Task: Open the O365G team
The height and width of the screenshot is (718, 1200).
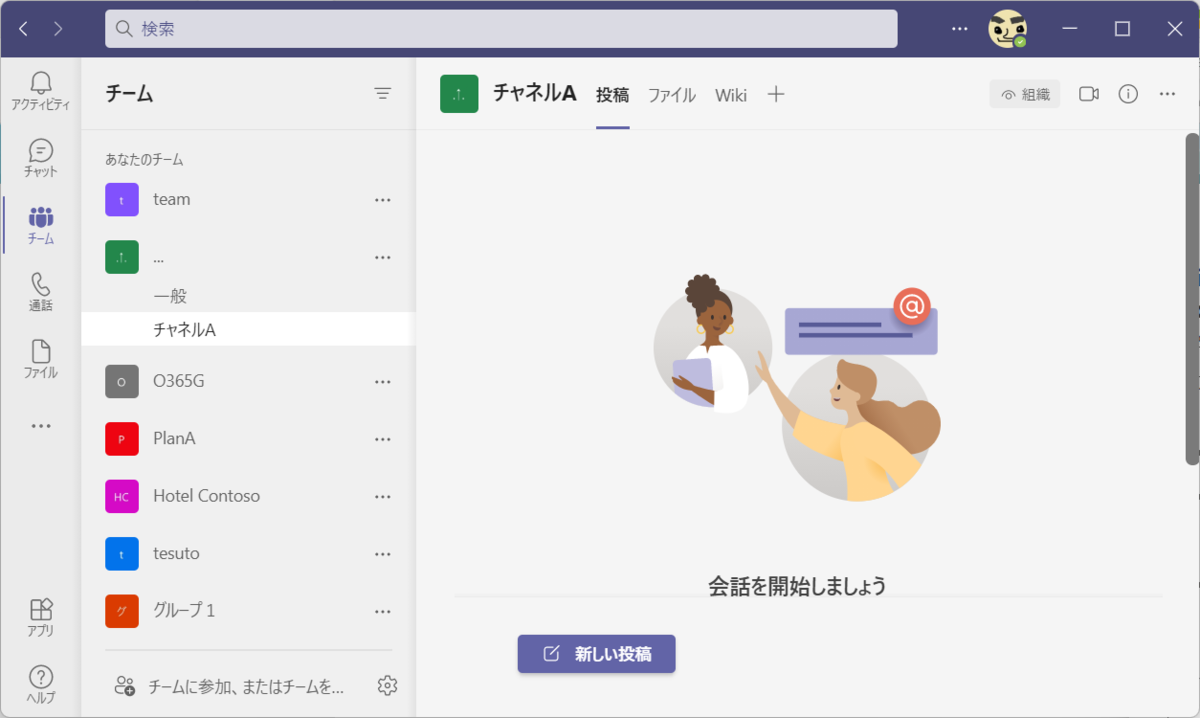Action: coord(248,382)
